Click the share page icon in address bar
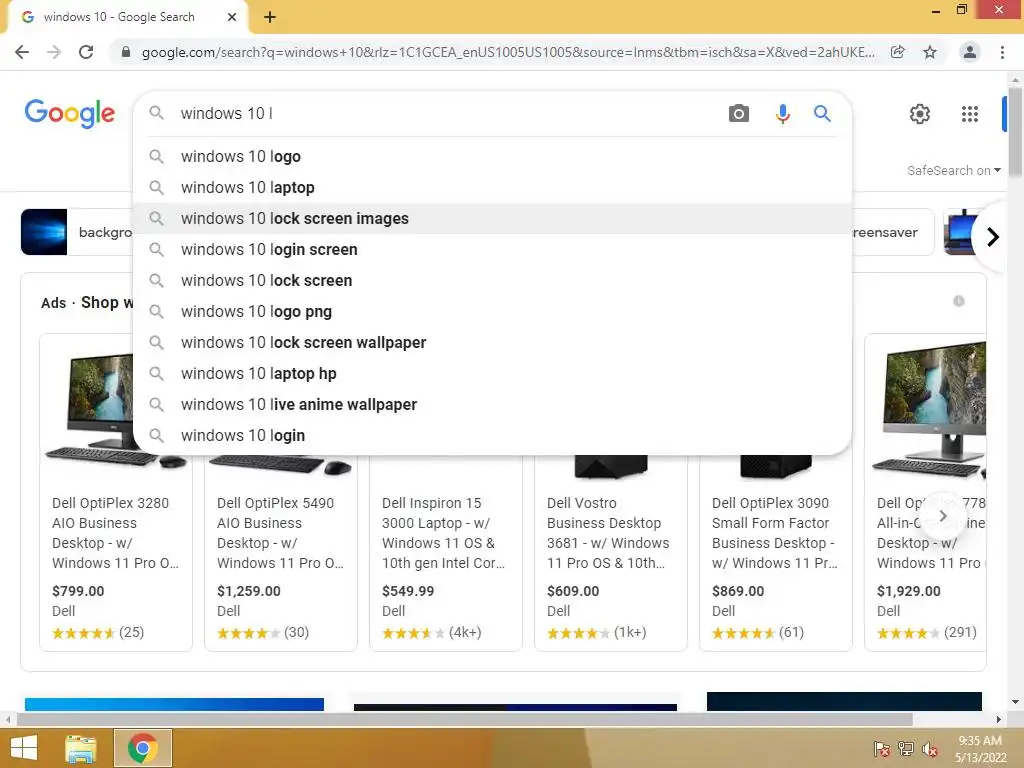This screenshot has width=1024, height=768. tap(898, 52)
